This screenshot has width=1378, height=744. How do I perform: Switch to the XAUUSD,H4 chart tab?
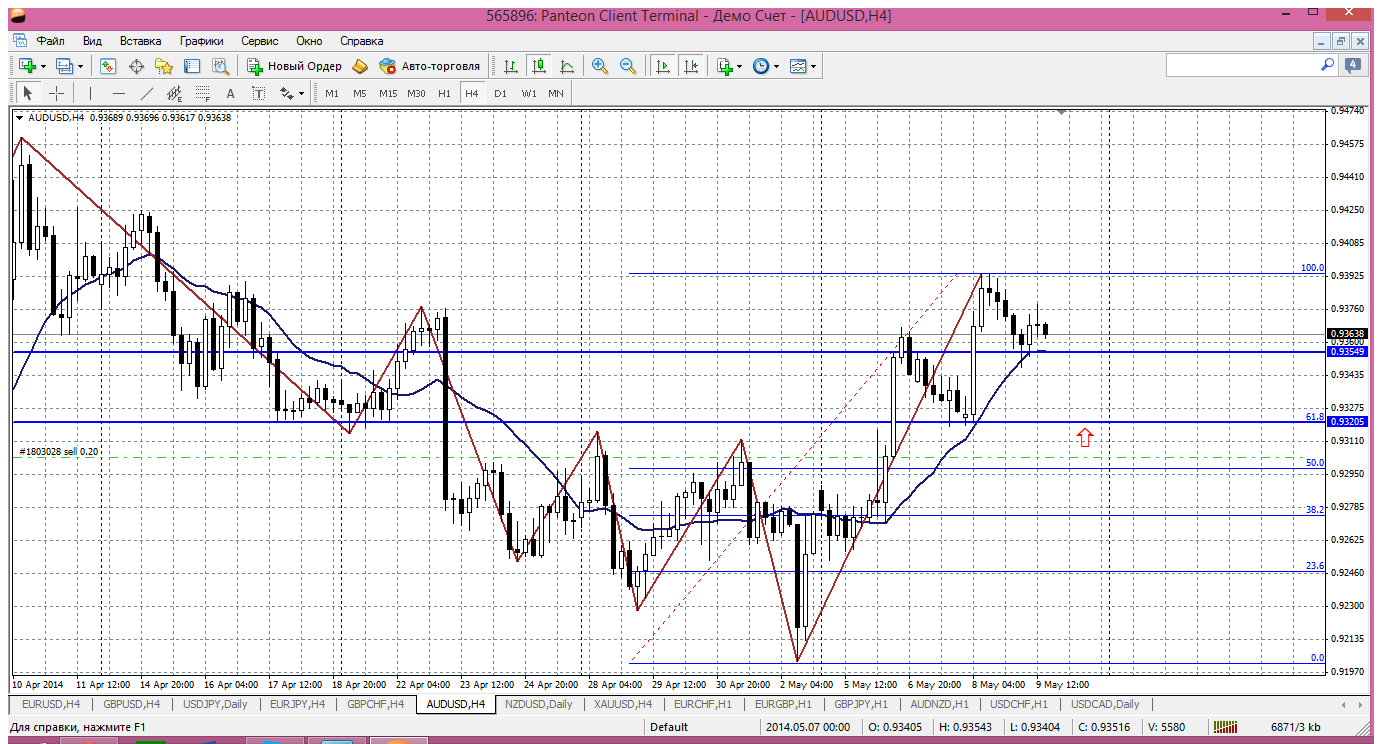622,704
